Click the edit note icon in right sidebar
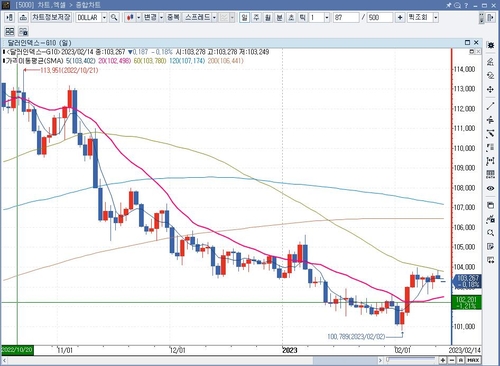 click(490, 247)
